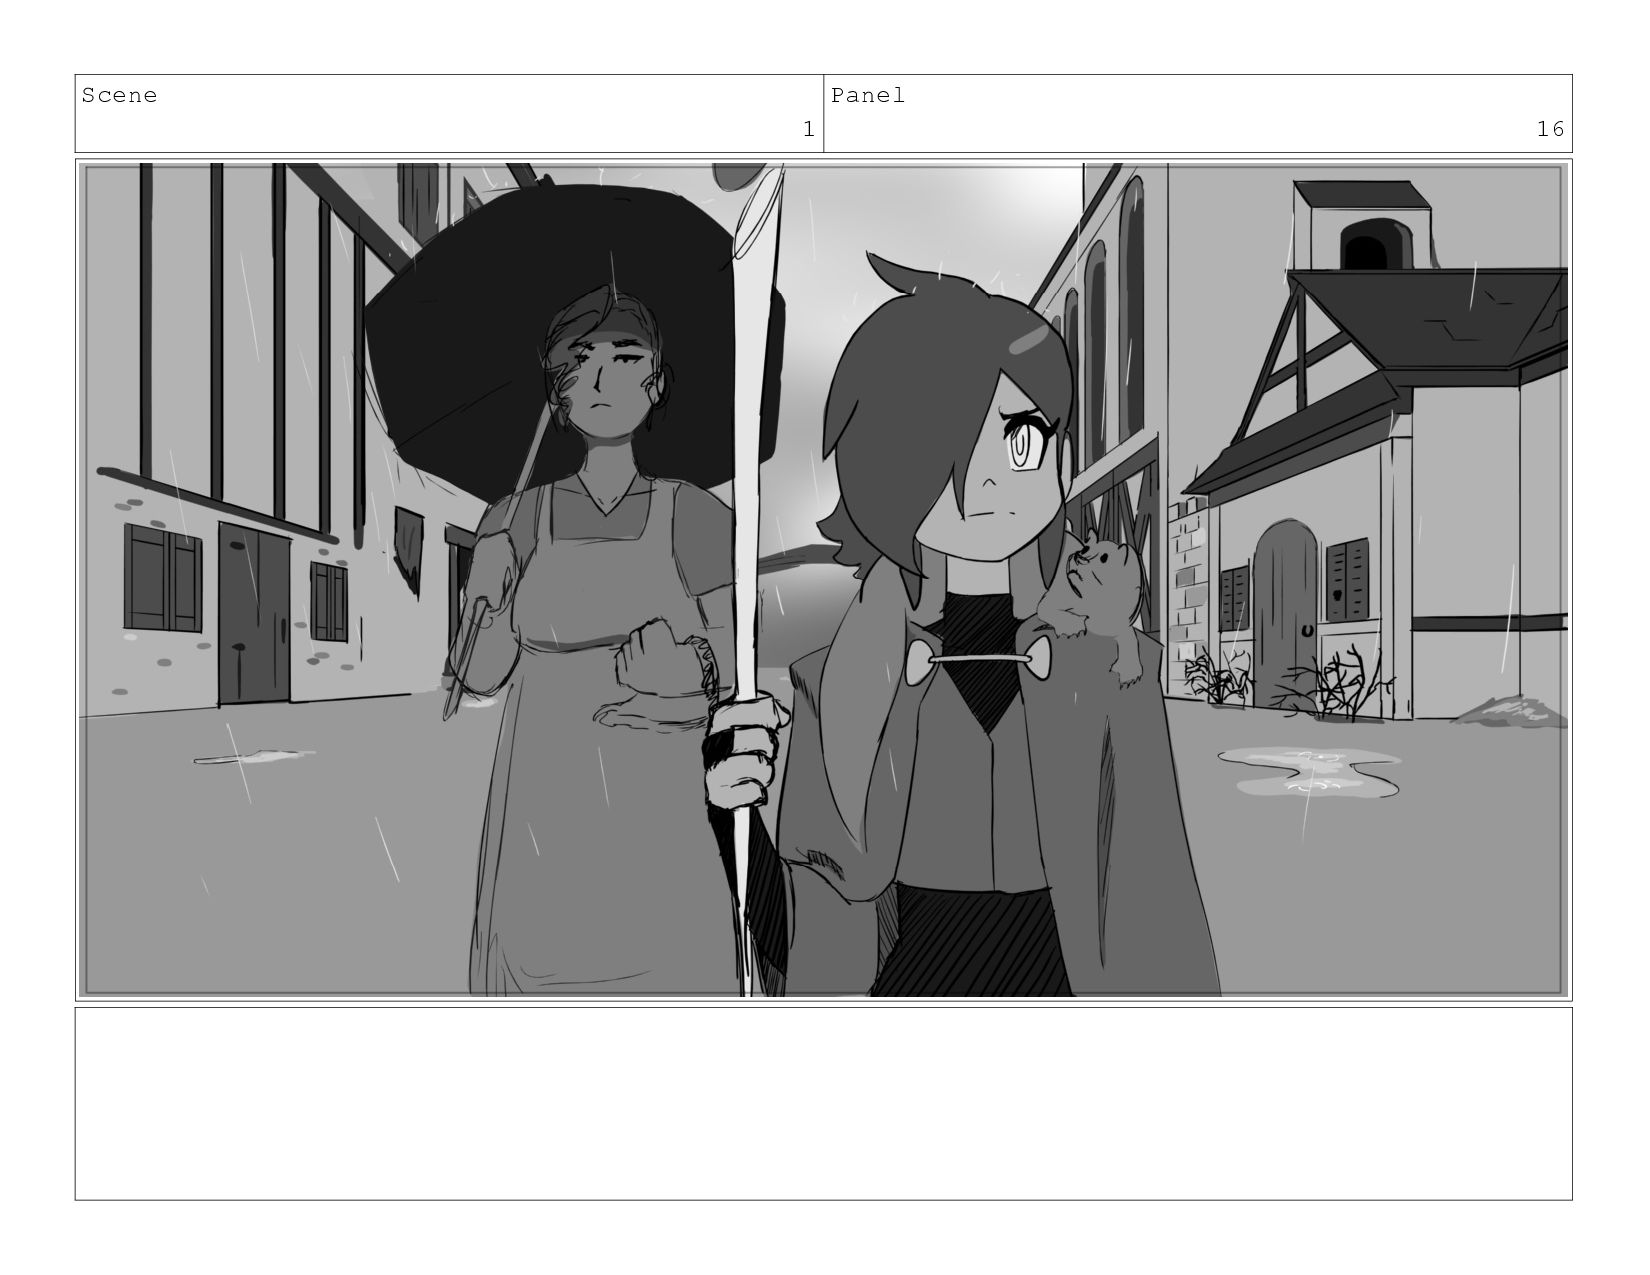Viewport: 1650px width, 1275px height.
Task: Click the empty notes box below the panel
Action: (823, 1104)
